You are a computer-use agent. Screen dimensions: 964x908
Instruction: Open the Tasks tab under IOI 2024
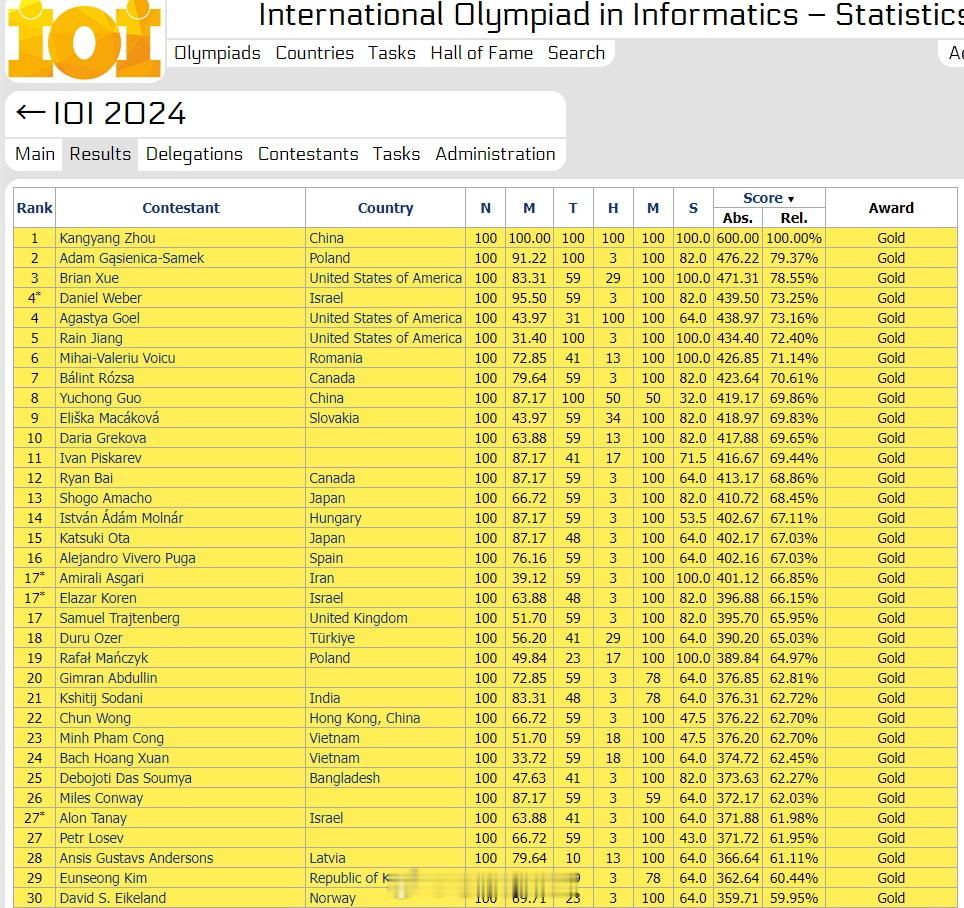click(396, 154)
